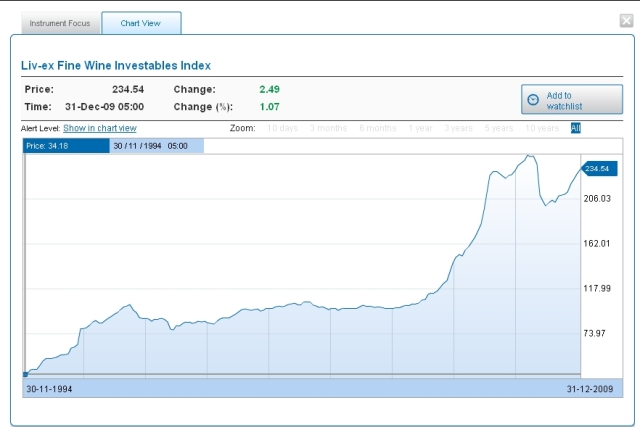Close the chart panel with X
This screenshot has height=427, width=640.
(626, 20)
